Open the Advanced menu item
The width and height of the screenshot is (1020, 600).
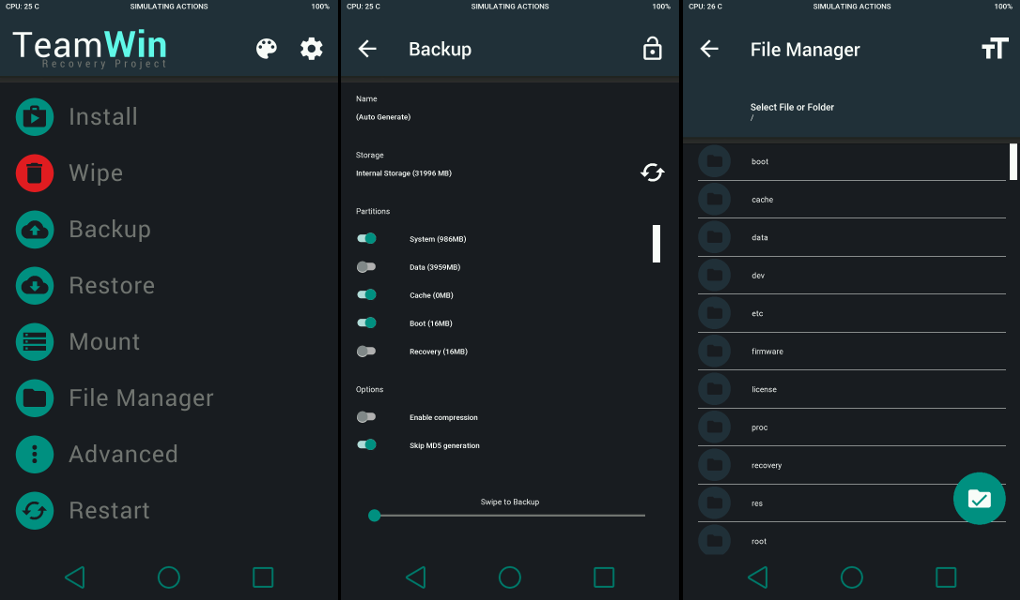pos(123,454)
